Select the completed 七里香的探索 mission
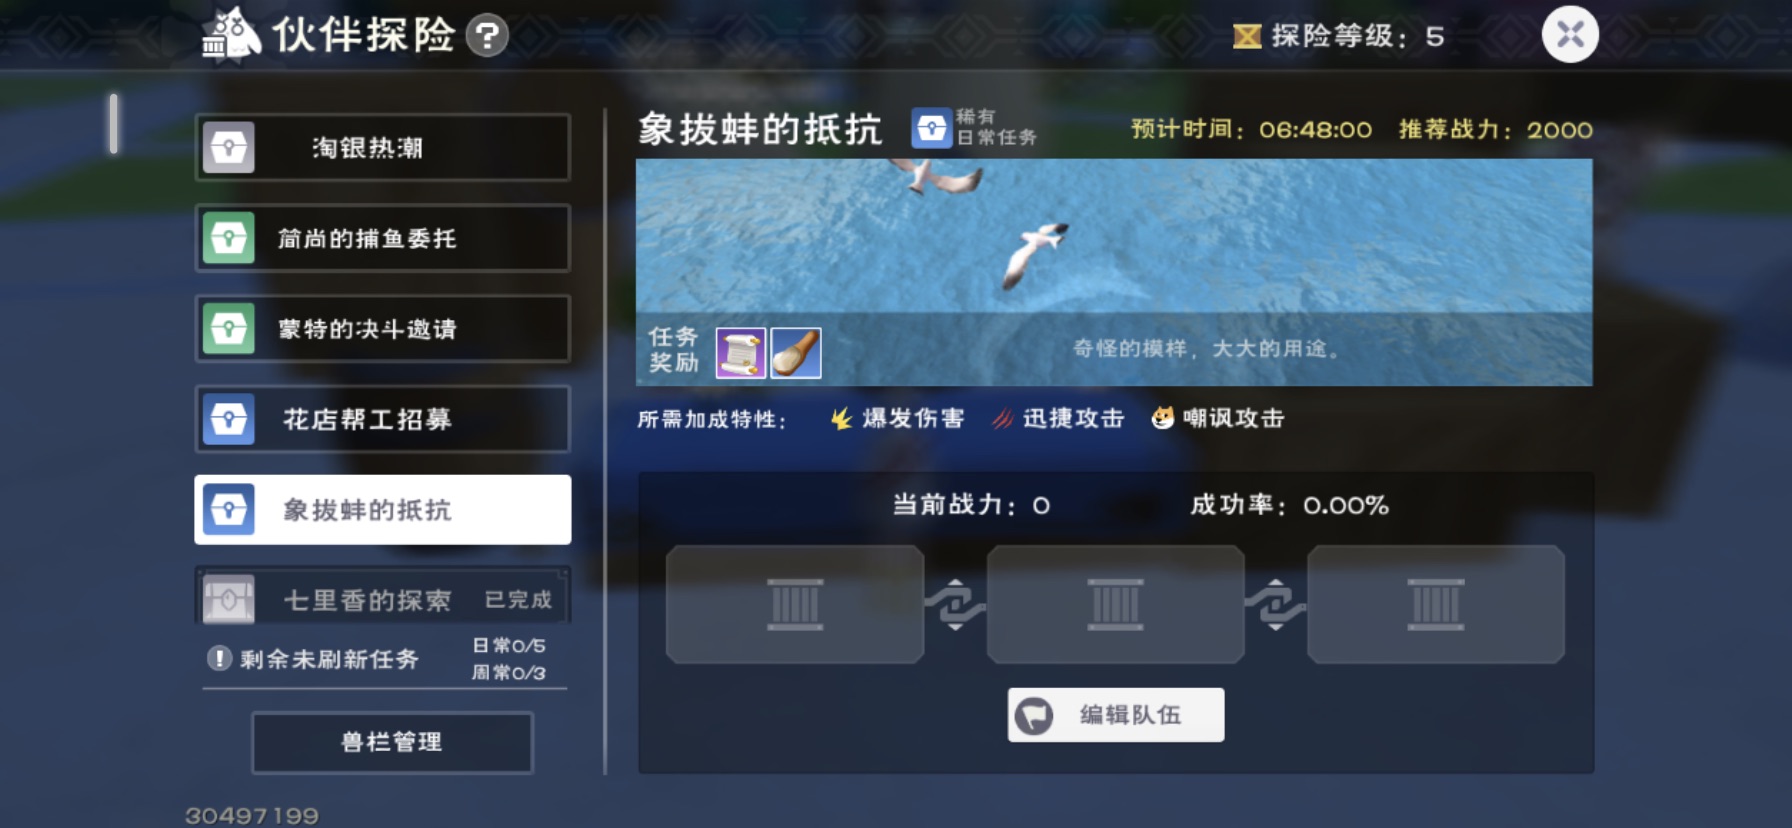Image resolution: width=1792 pixels, height=828 pixels. pos(383,598)
